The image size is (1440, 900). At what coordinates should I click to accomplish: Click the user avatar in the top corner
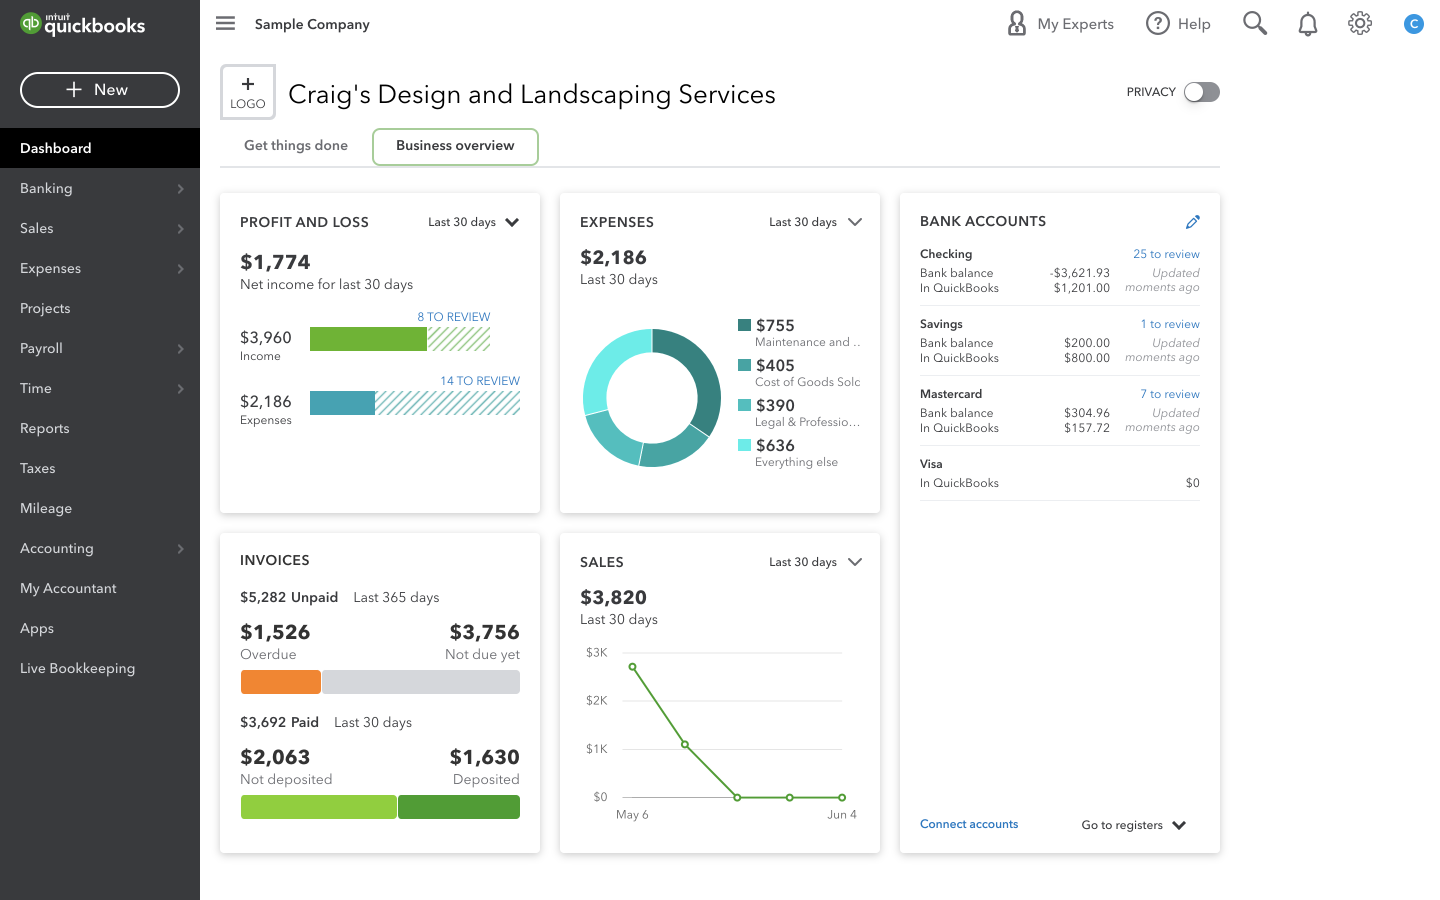[x=1413, y=23]
